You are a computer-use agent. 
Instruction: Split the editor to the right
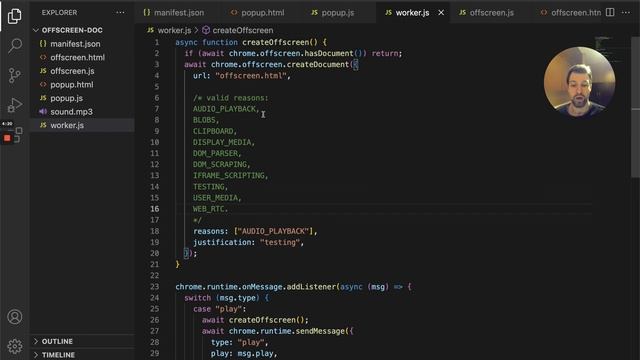pyautogui.click(x=610, y=13)
